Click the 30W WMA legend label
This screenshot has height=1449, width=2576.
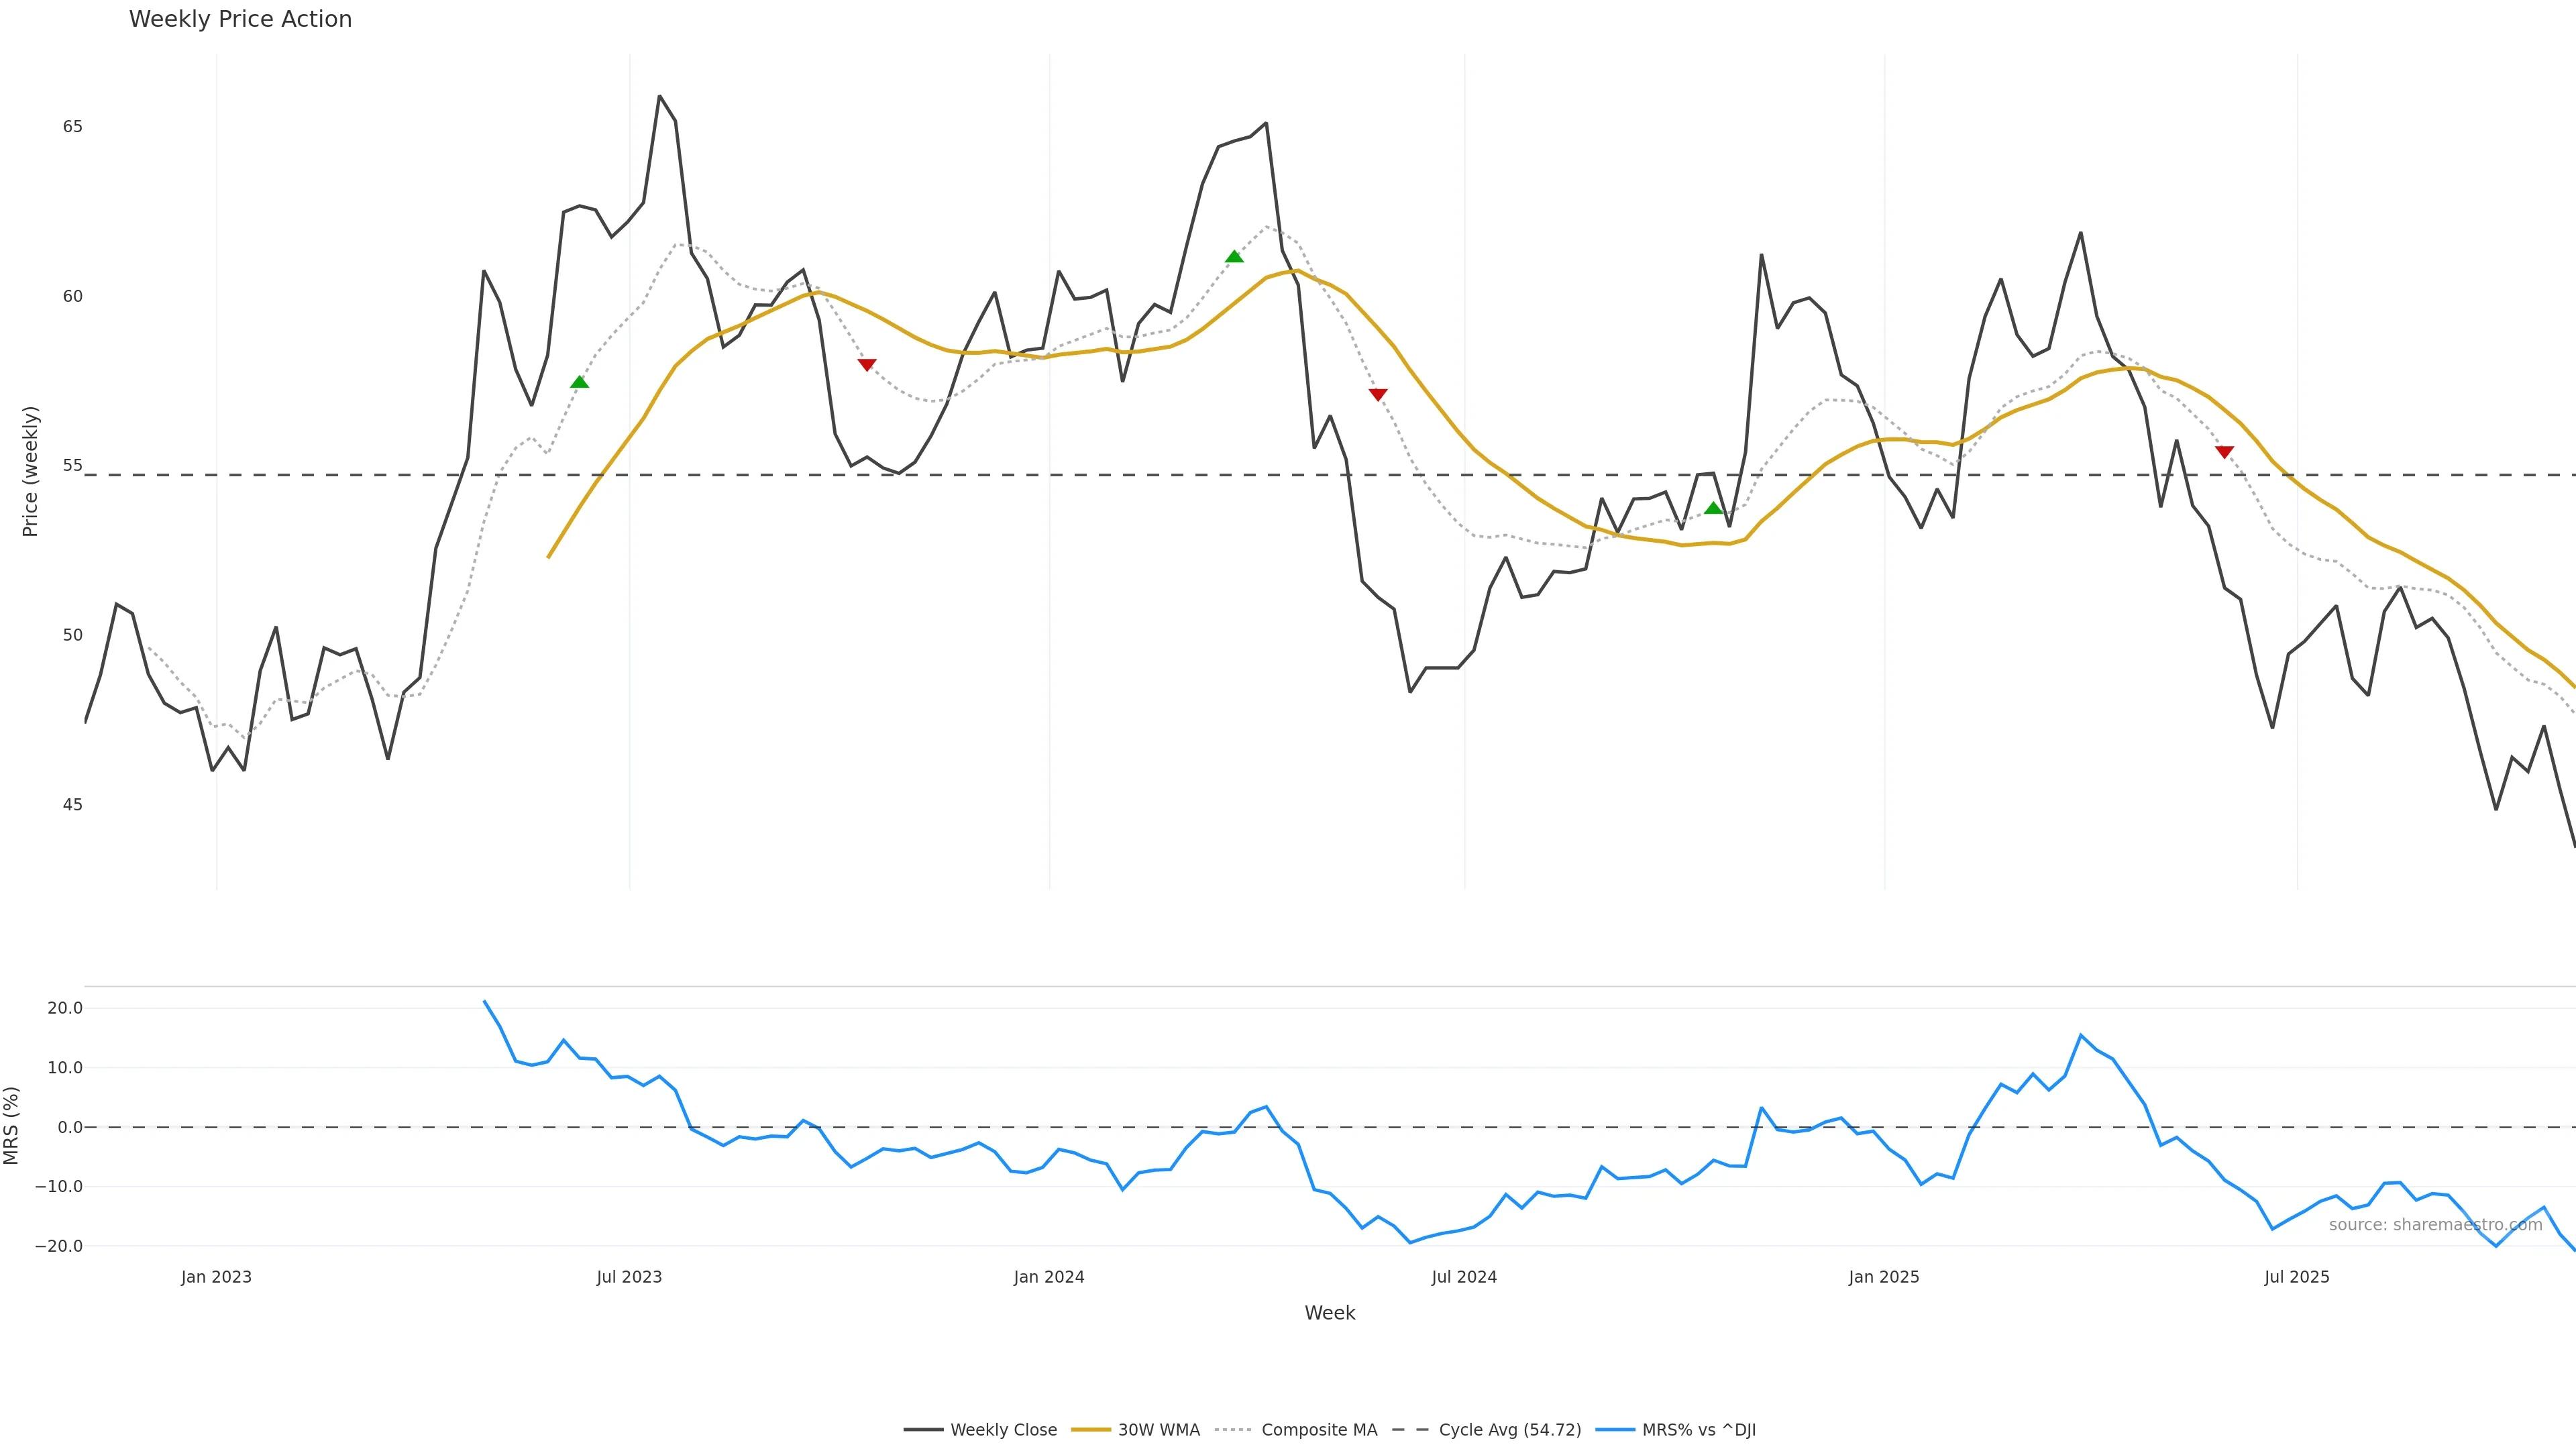point(1158,1430)
